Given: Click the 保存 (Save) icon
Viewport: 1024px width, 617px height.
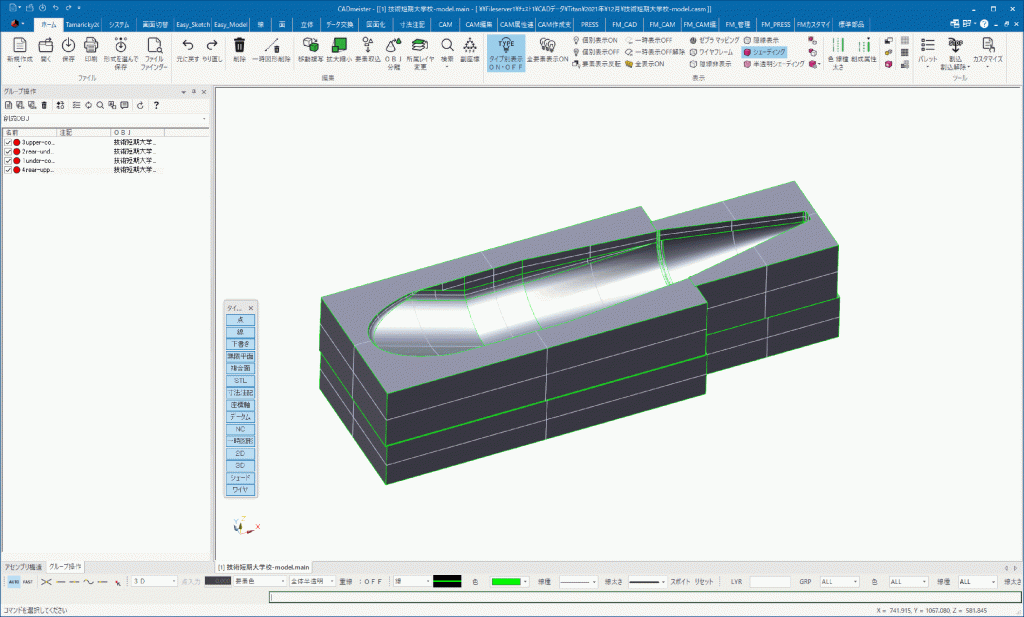Looking at the screenshot, I should [x=68, y=48].
